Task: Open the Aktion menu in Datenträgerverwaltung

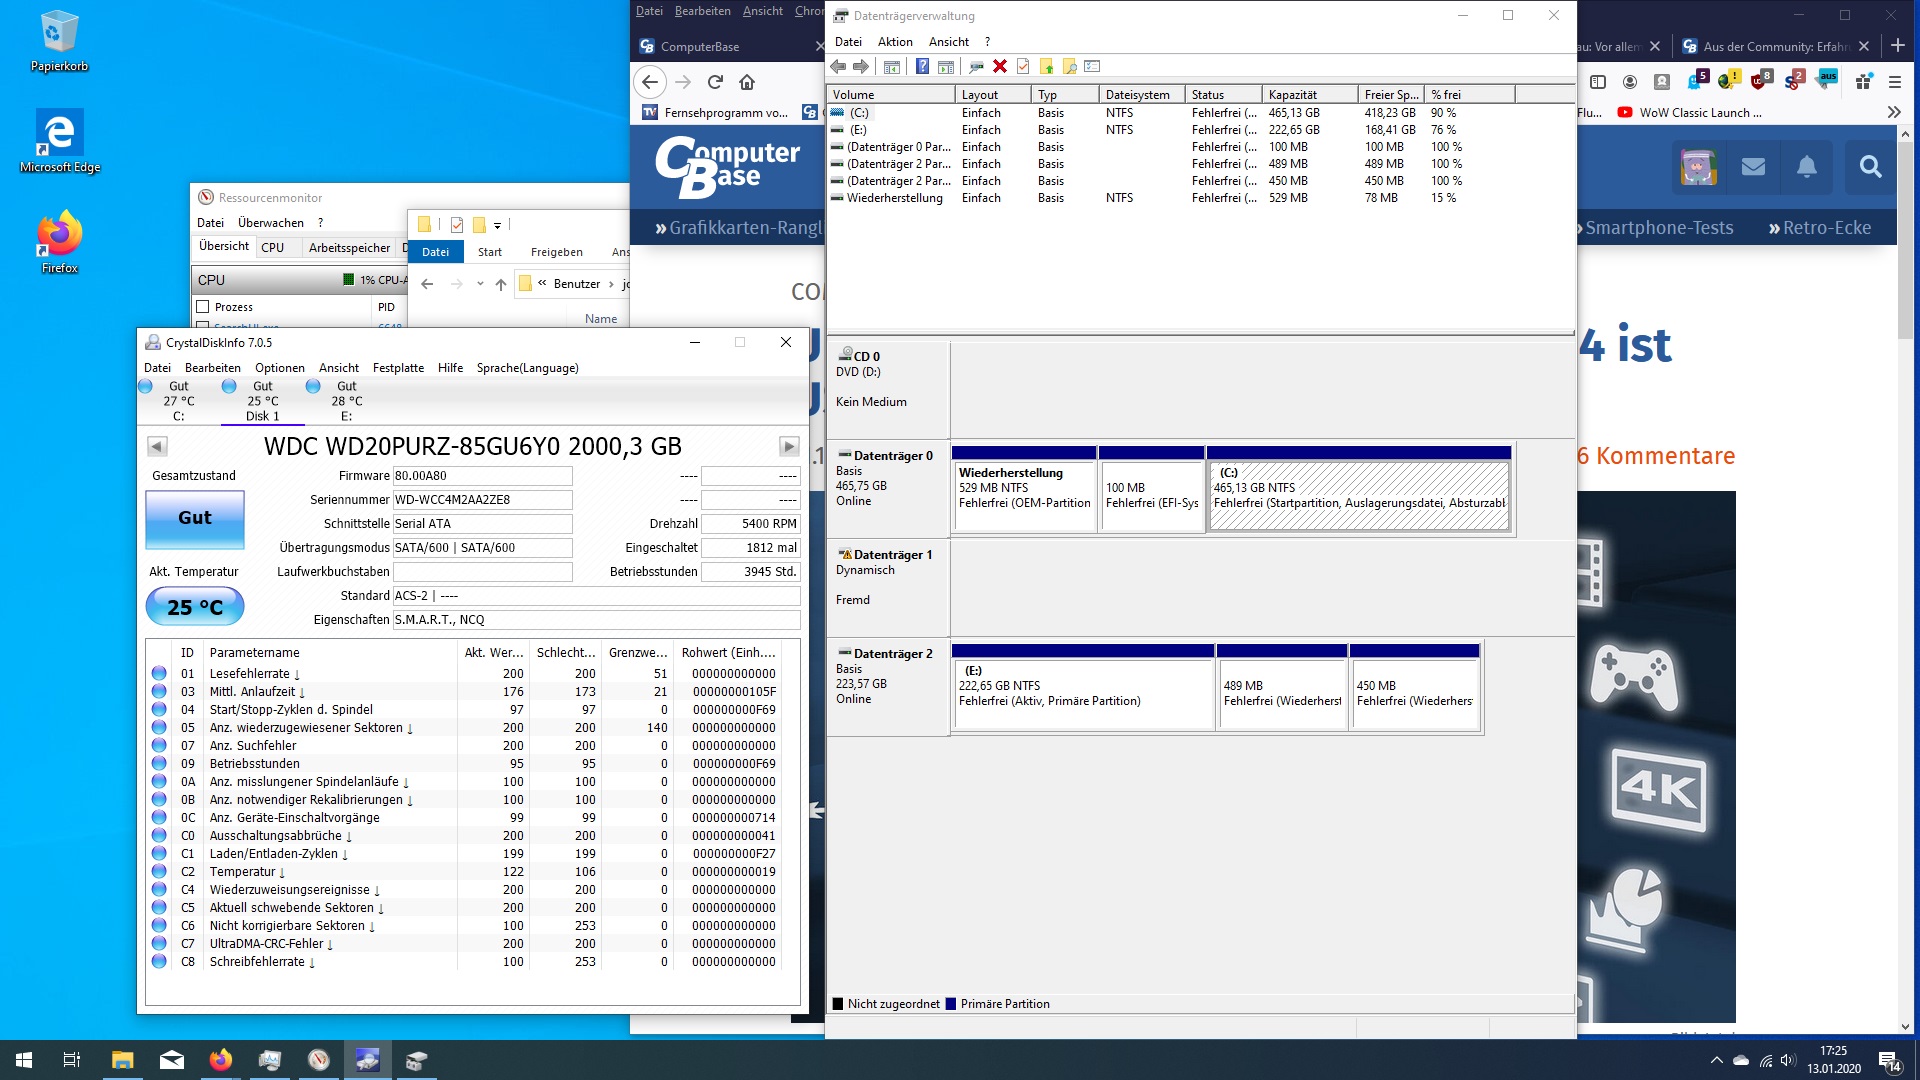Action: (x=895, y=42)
